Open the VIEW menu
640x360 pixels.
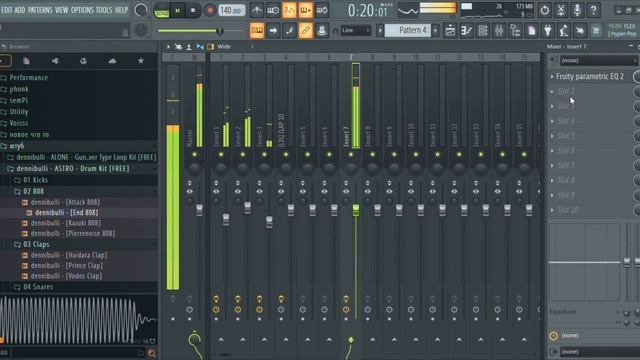[x=62, y=10]
